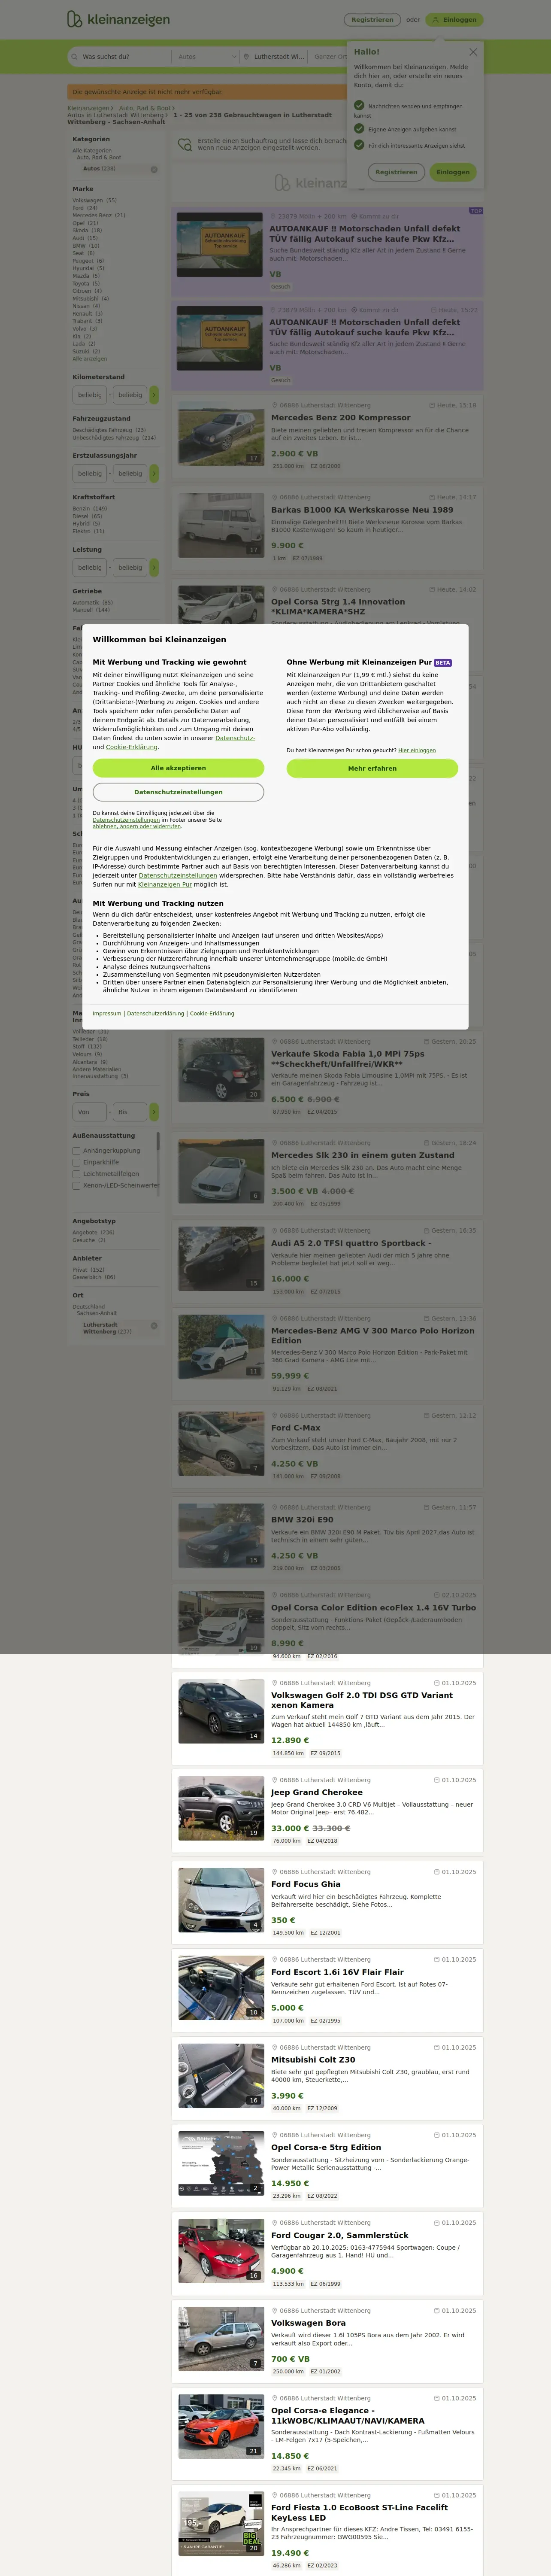Screen dimensions: 551x2576
Task: Check the Einparkhilfe checkbox
Action: 76,1162
